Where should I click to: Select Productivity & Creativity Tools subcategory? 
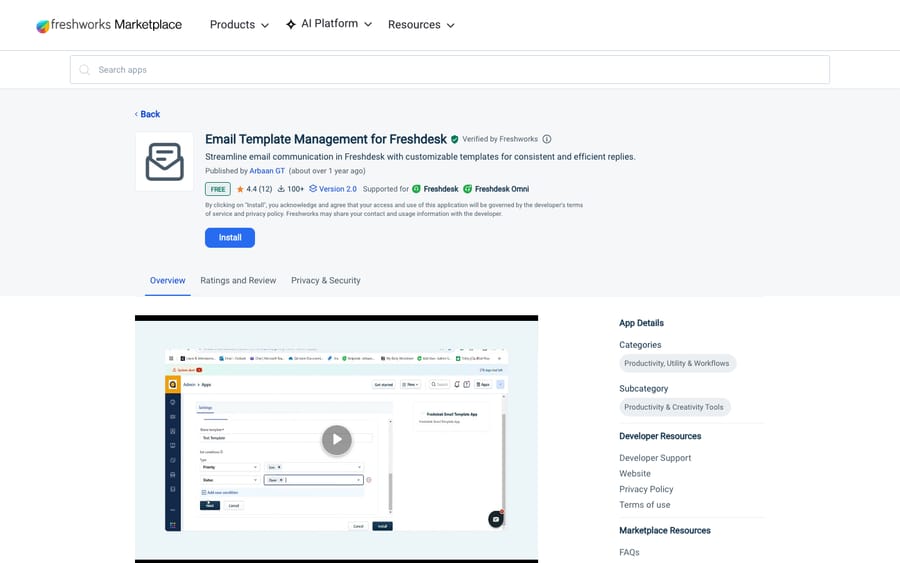click(x=674, y=407)
